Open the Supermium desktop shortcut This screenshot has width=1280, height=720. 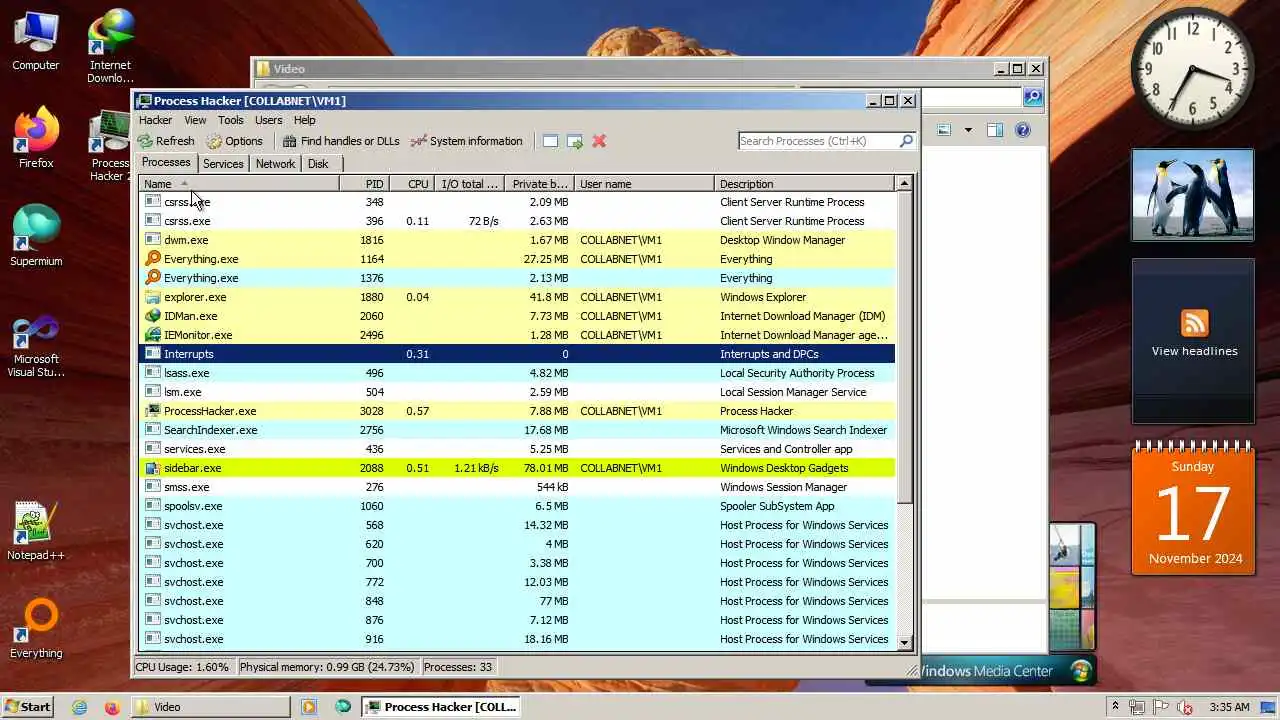tap(36, 236)
